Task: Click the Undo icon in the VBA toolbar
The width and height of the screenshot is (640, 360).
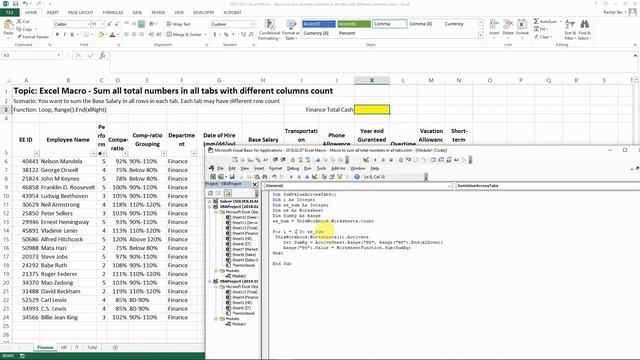Action: (274, 177)
